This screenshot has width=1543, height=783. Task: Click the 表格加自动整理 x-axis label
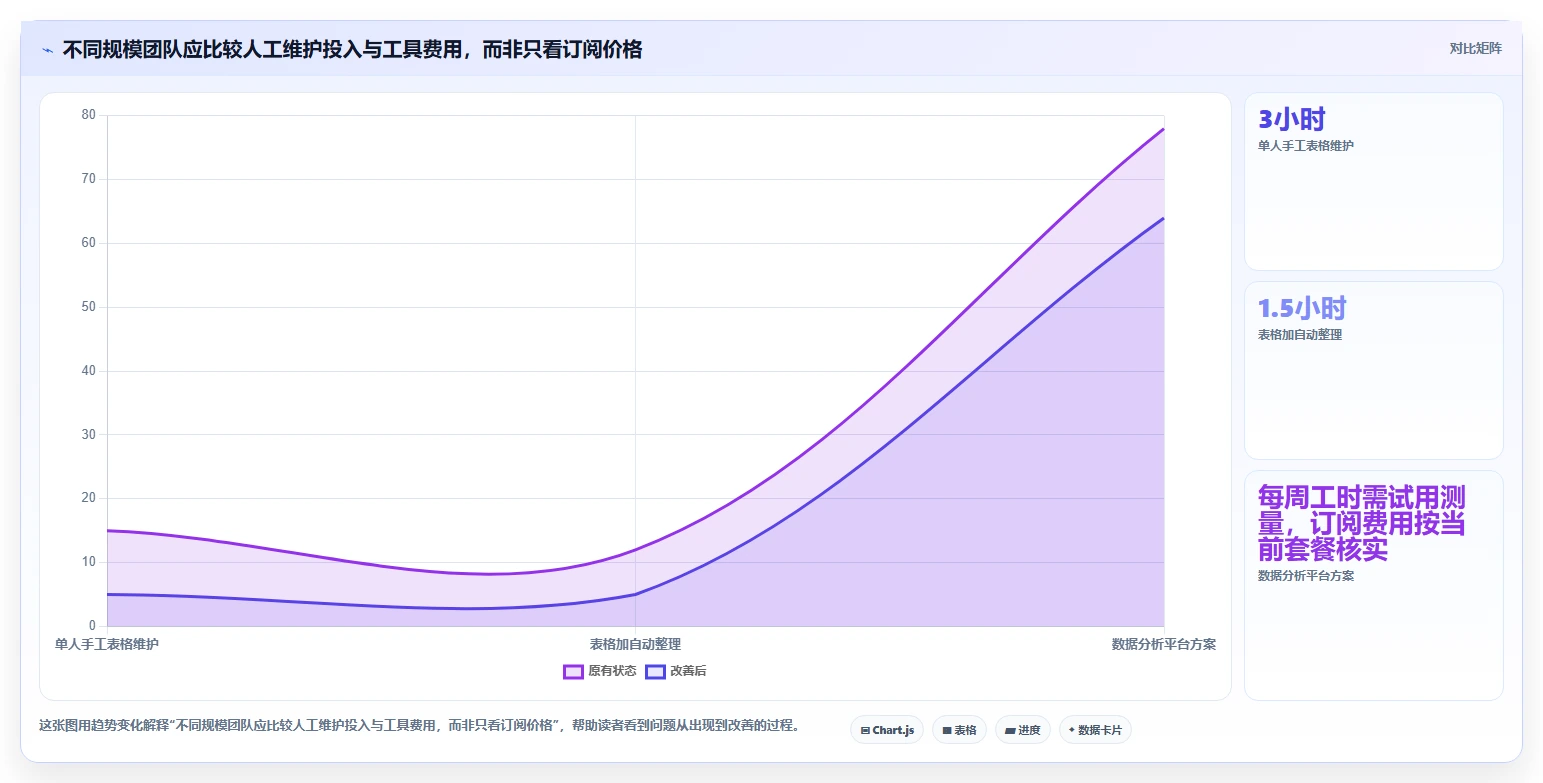point(635,644)
